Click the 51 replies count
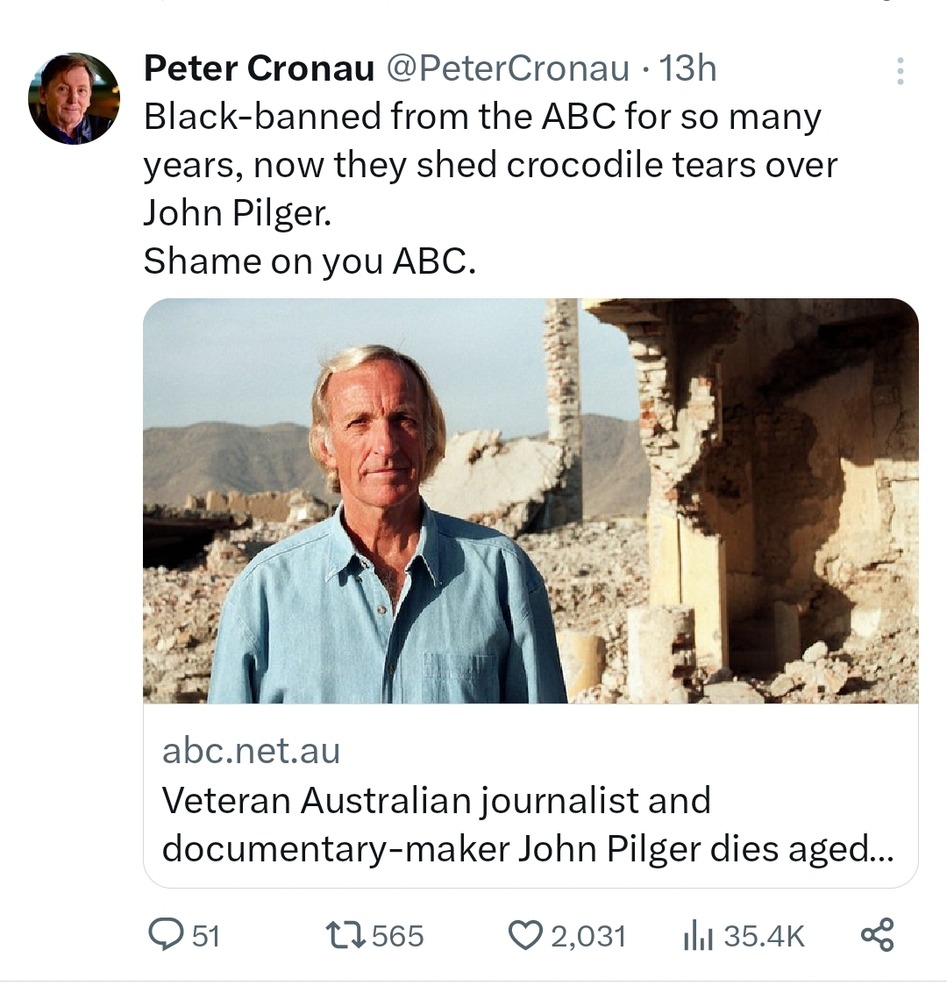This screenshot has width=947, height=1000. (205, 936)
